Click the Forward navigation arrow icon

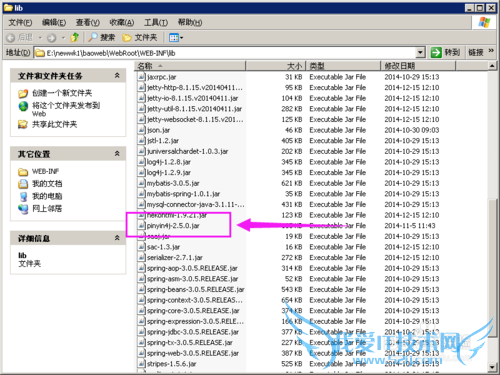[51, 38]
